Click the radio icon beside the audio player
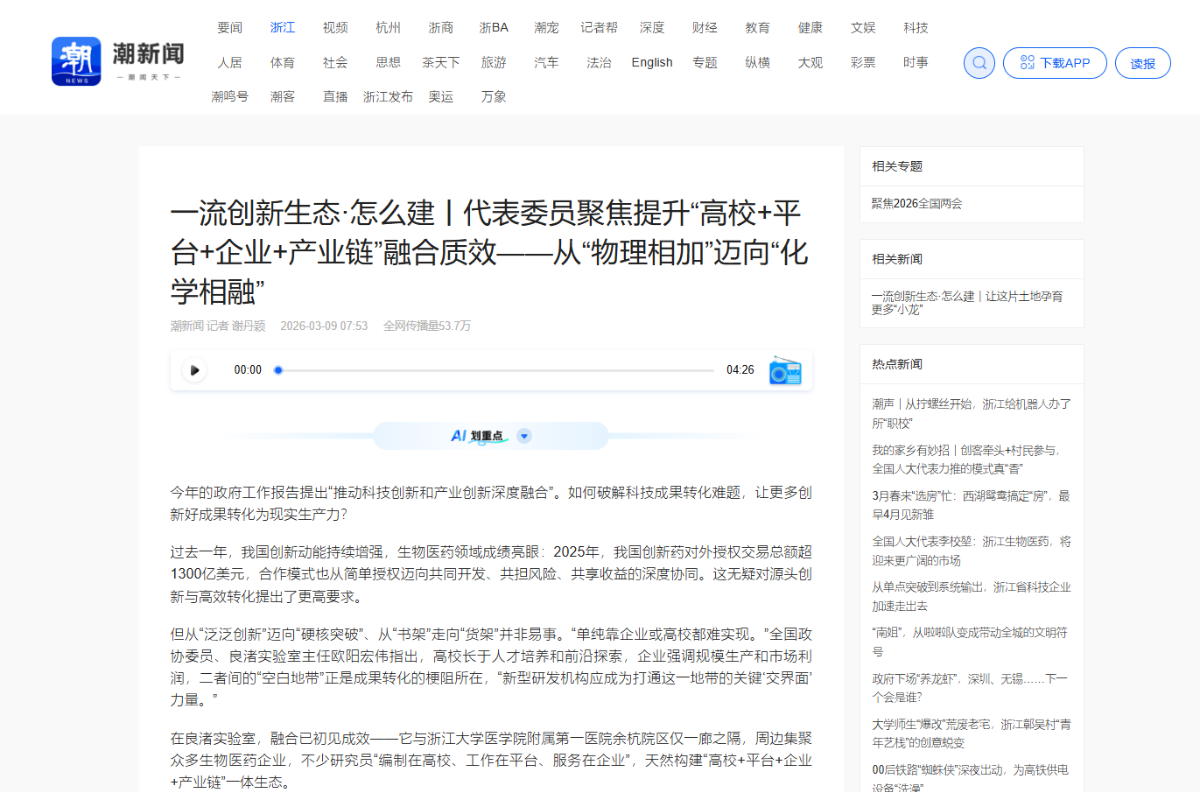The height and width of the screenshot is (792, 1200). (785, 370)
